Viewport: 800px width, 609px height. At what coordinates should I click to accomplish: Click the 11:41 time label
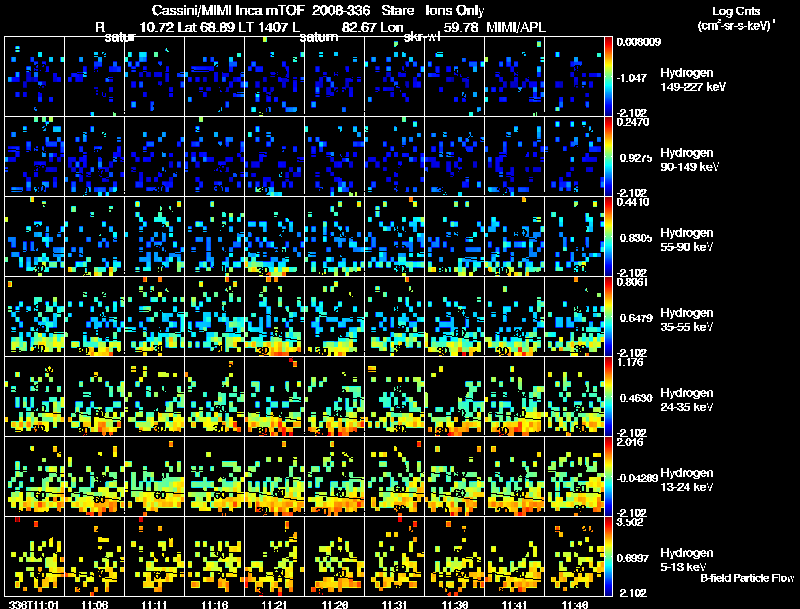515,605
